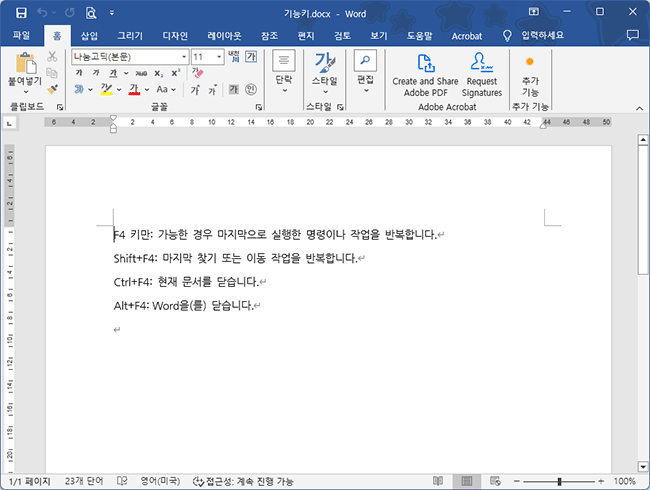This screenshot has height=490, width=650.
Task: Expand the 붙여넣기 paste options arrow
Action: coord(26,92)
